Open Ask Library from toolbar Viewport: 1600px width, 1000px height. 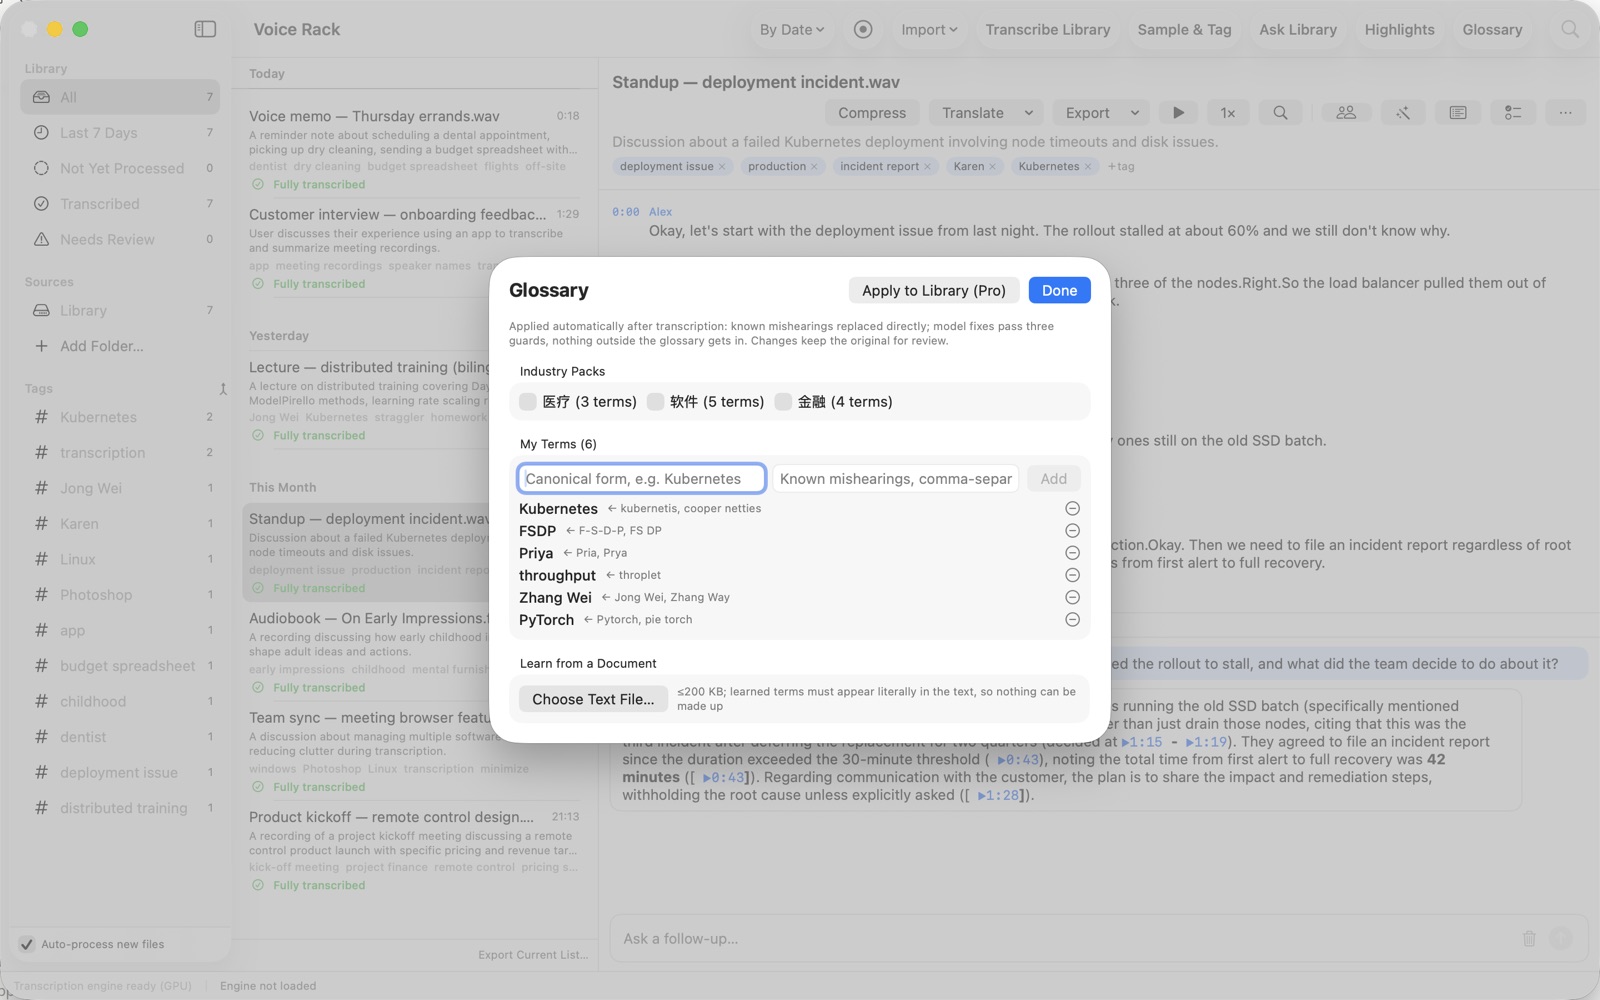click(x=1298, y=29)
